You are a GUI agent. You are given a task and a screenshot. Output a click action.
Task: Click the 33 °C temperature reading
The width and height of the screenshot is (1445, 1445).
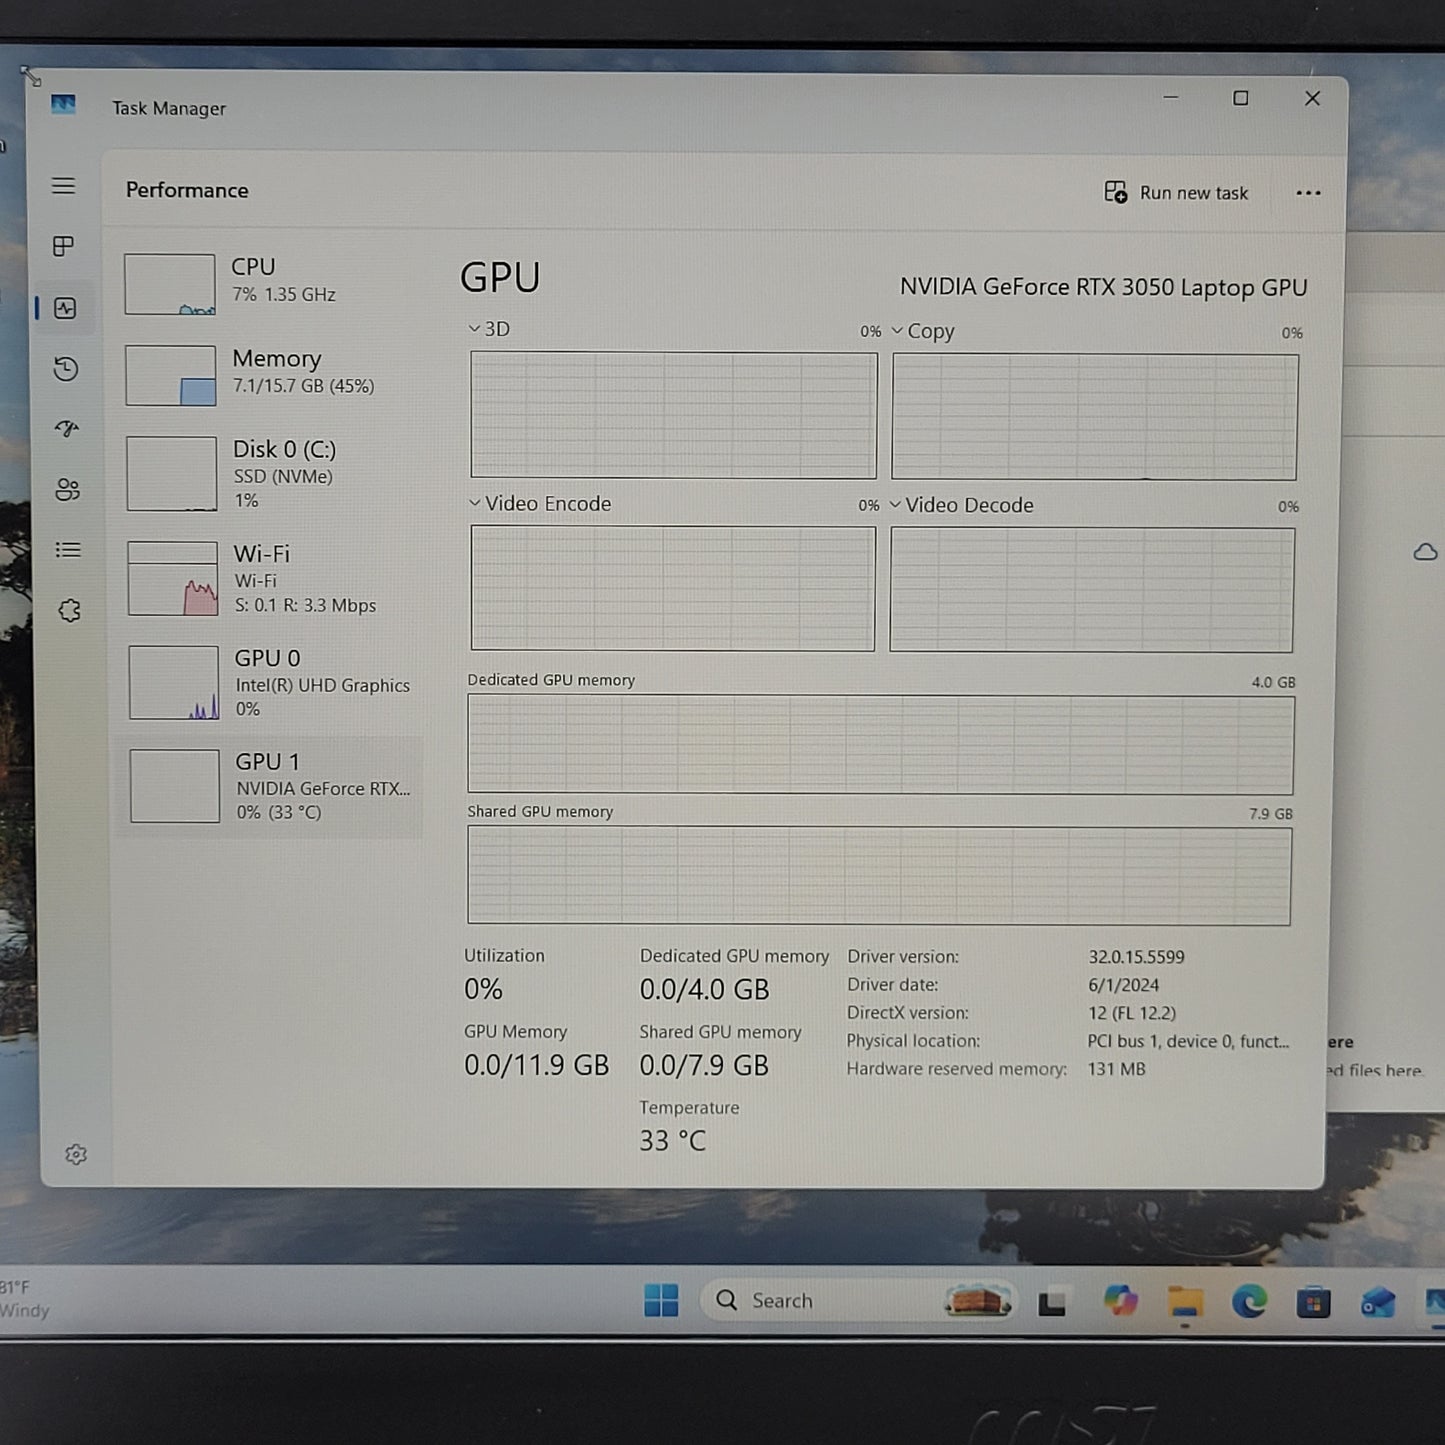point(673,1141)
